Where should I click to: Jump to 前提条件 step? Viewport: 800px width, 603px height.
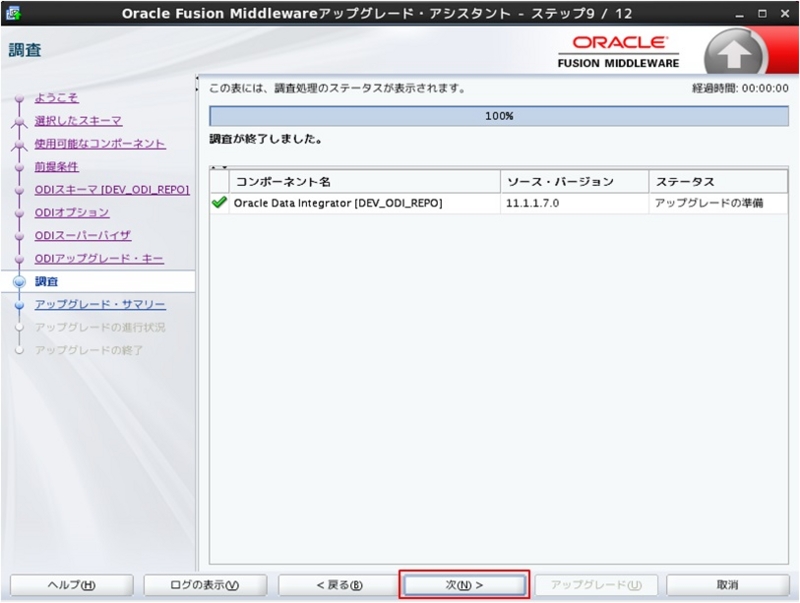click(57, 166)
